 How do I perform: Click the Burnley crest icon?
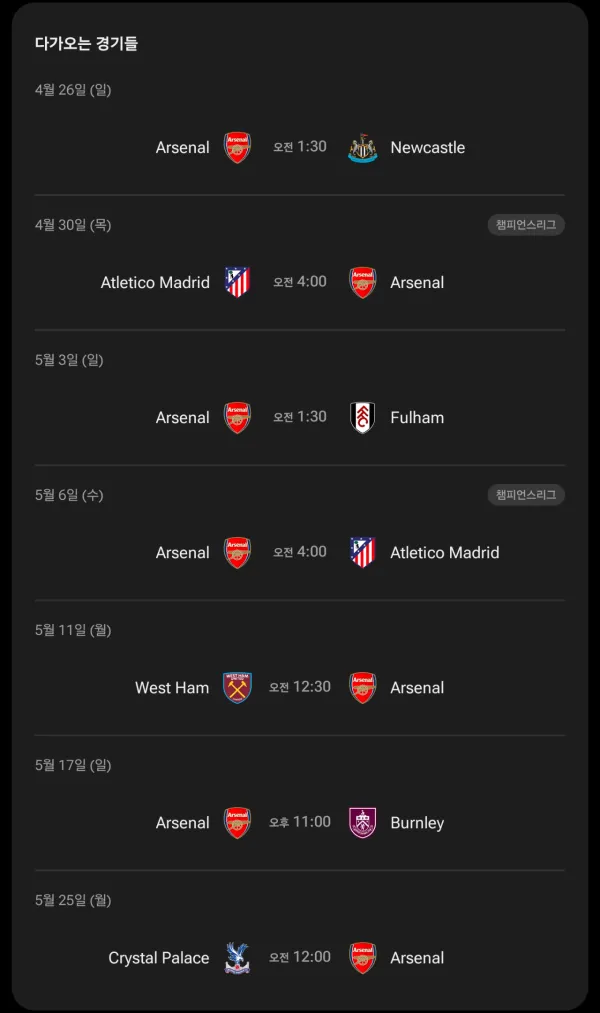(x=362, y=823)
